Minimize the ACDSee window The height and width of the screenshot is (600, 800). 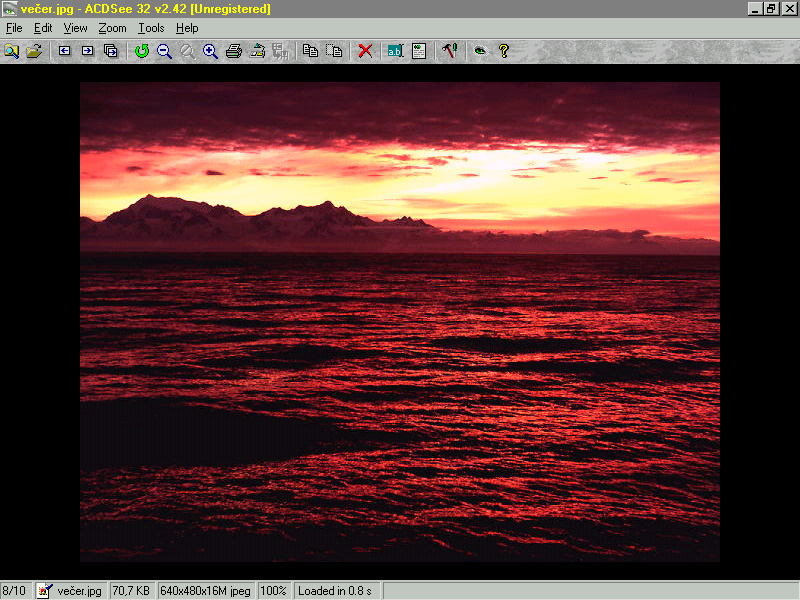(x=755, y=9)
